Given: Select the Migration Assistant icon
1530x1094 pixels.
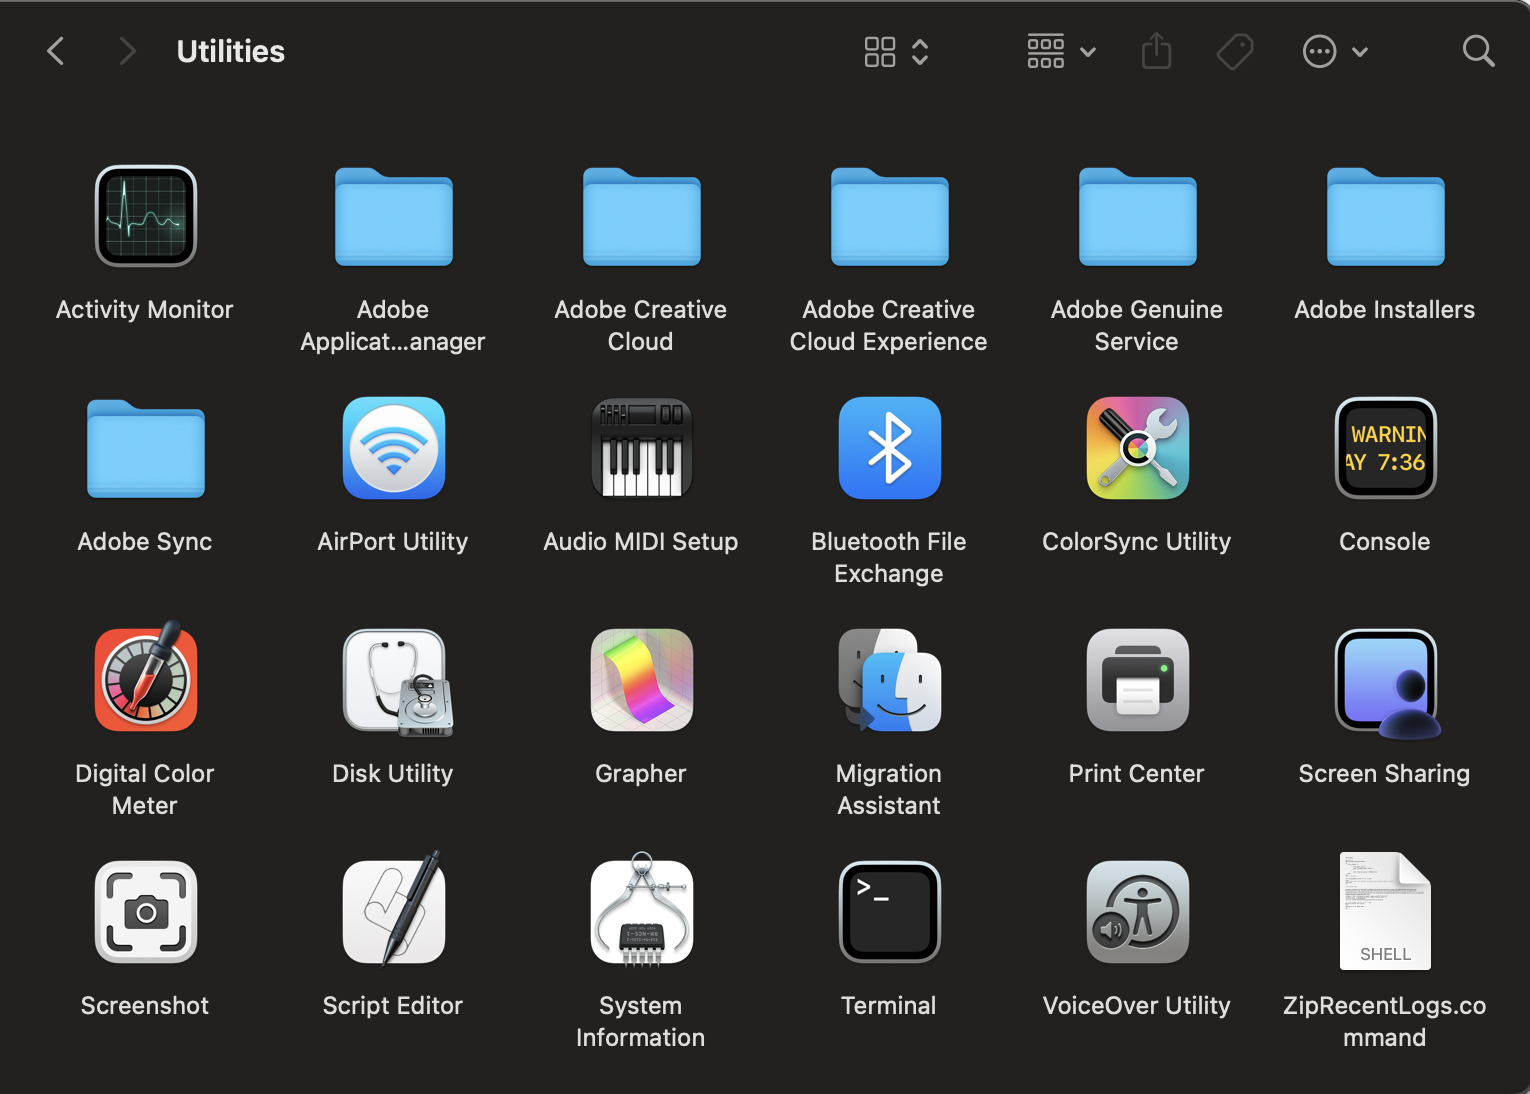Looking at the screenshot, I should click(889, 680).
